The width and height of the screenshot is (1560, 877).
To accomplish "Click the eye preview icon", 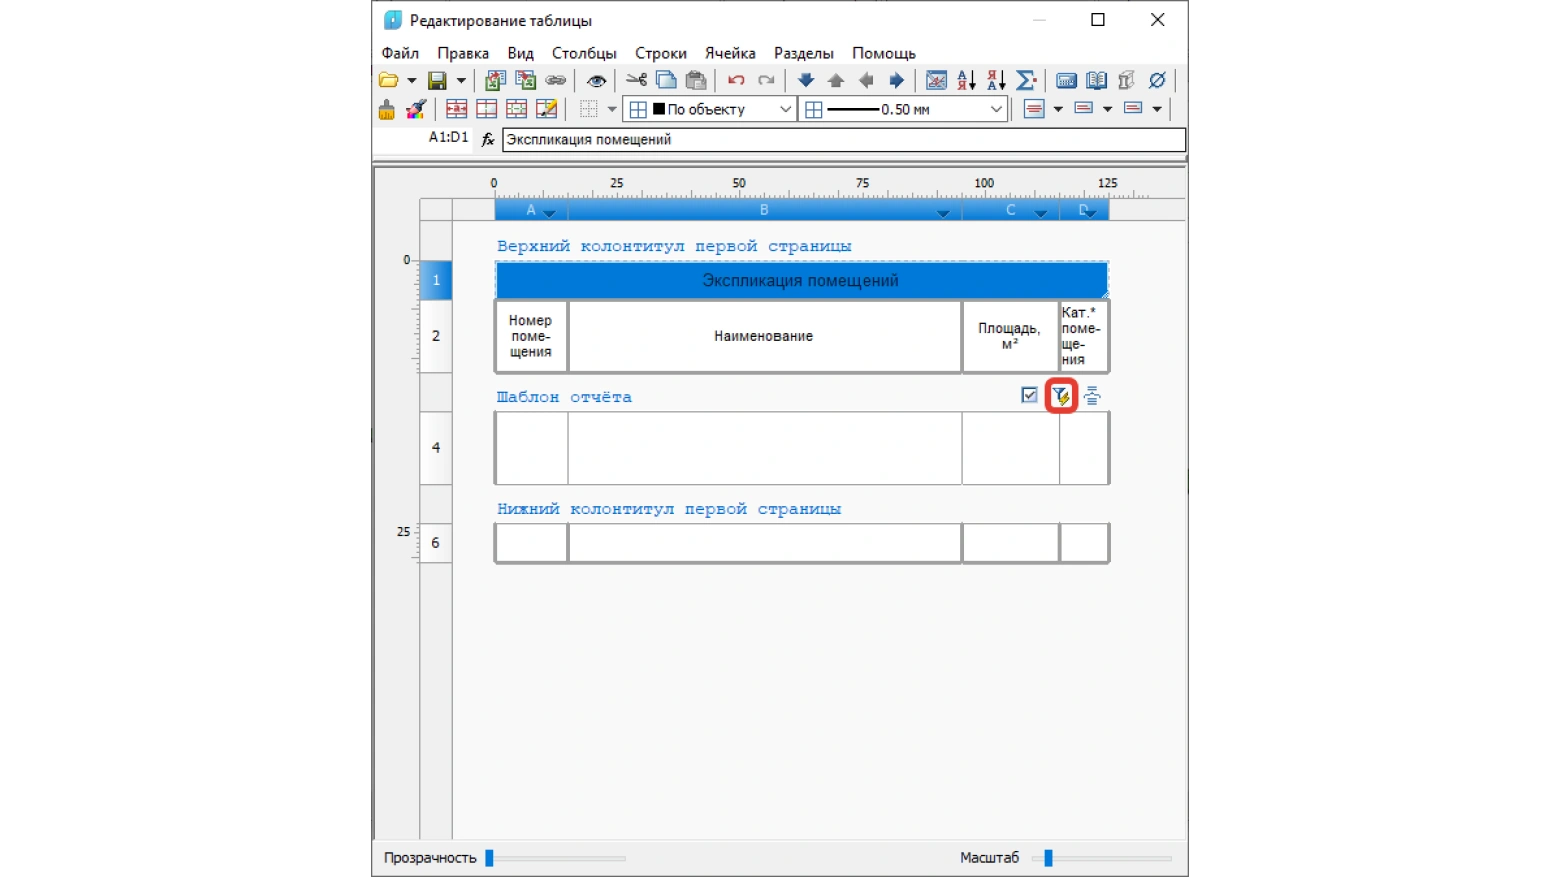I will [596, 80].
